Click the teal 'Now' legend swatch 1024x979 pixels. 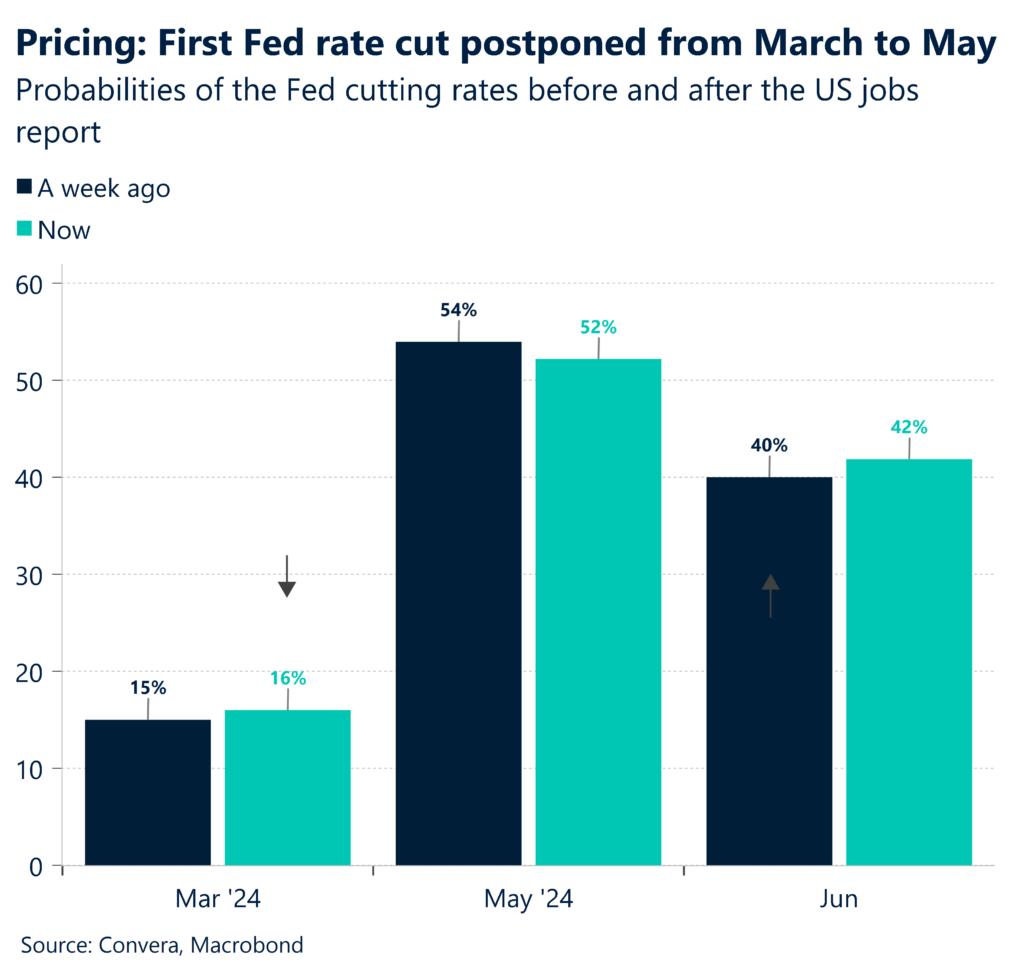pyautogui.click(x=25, y=230)
